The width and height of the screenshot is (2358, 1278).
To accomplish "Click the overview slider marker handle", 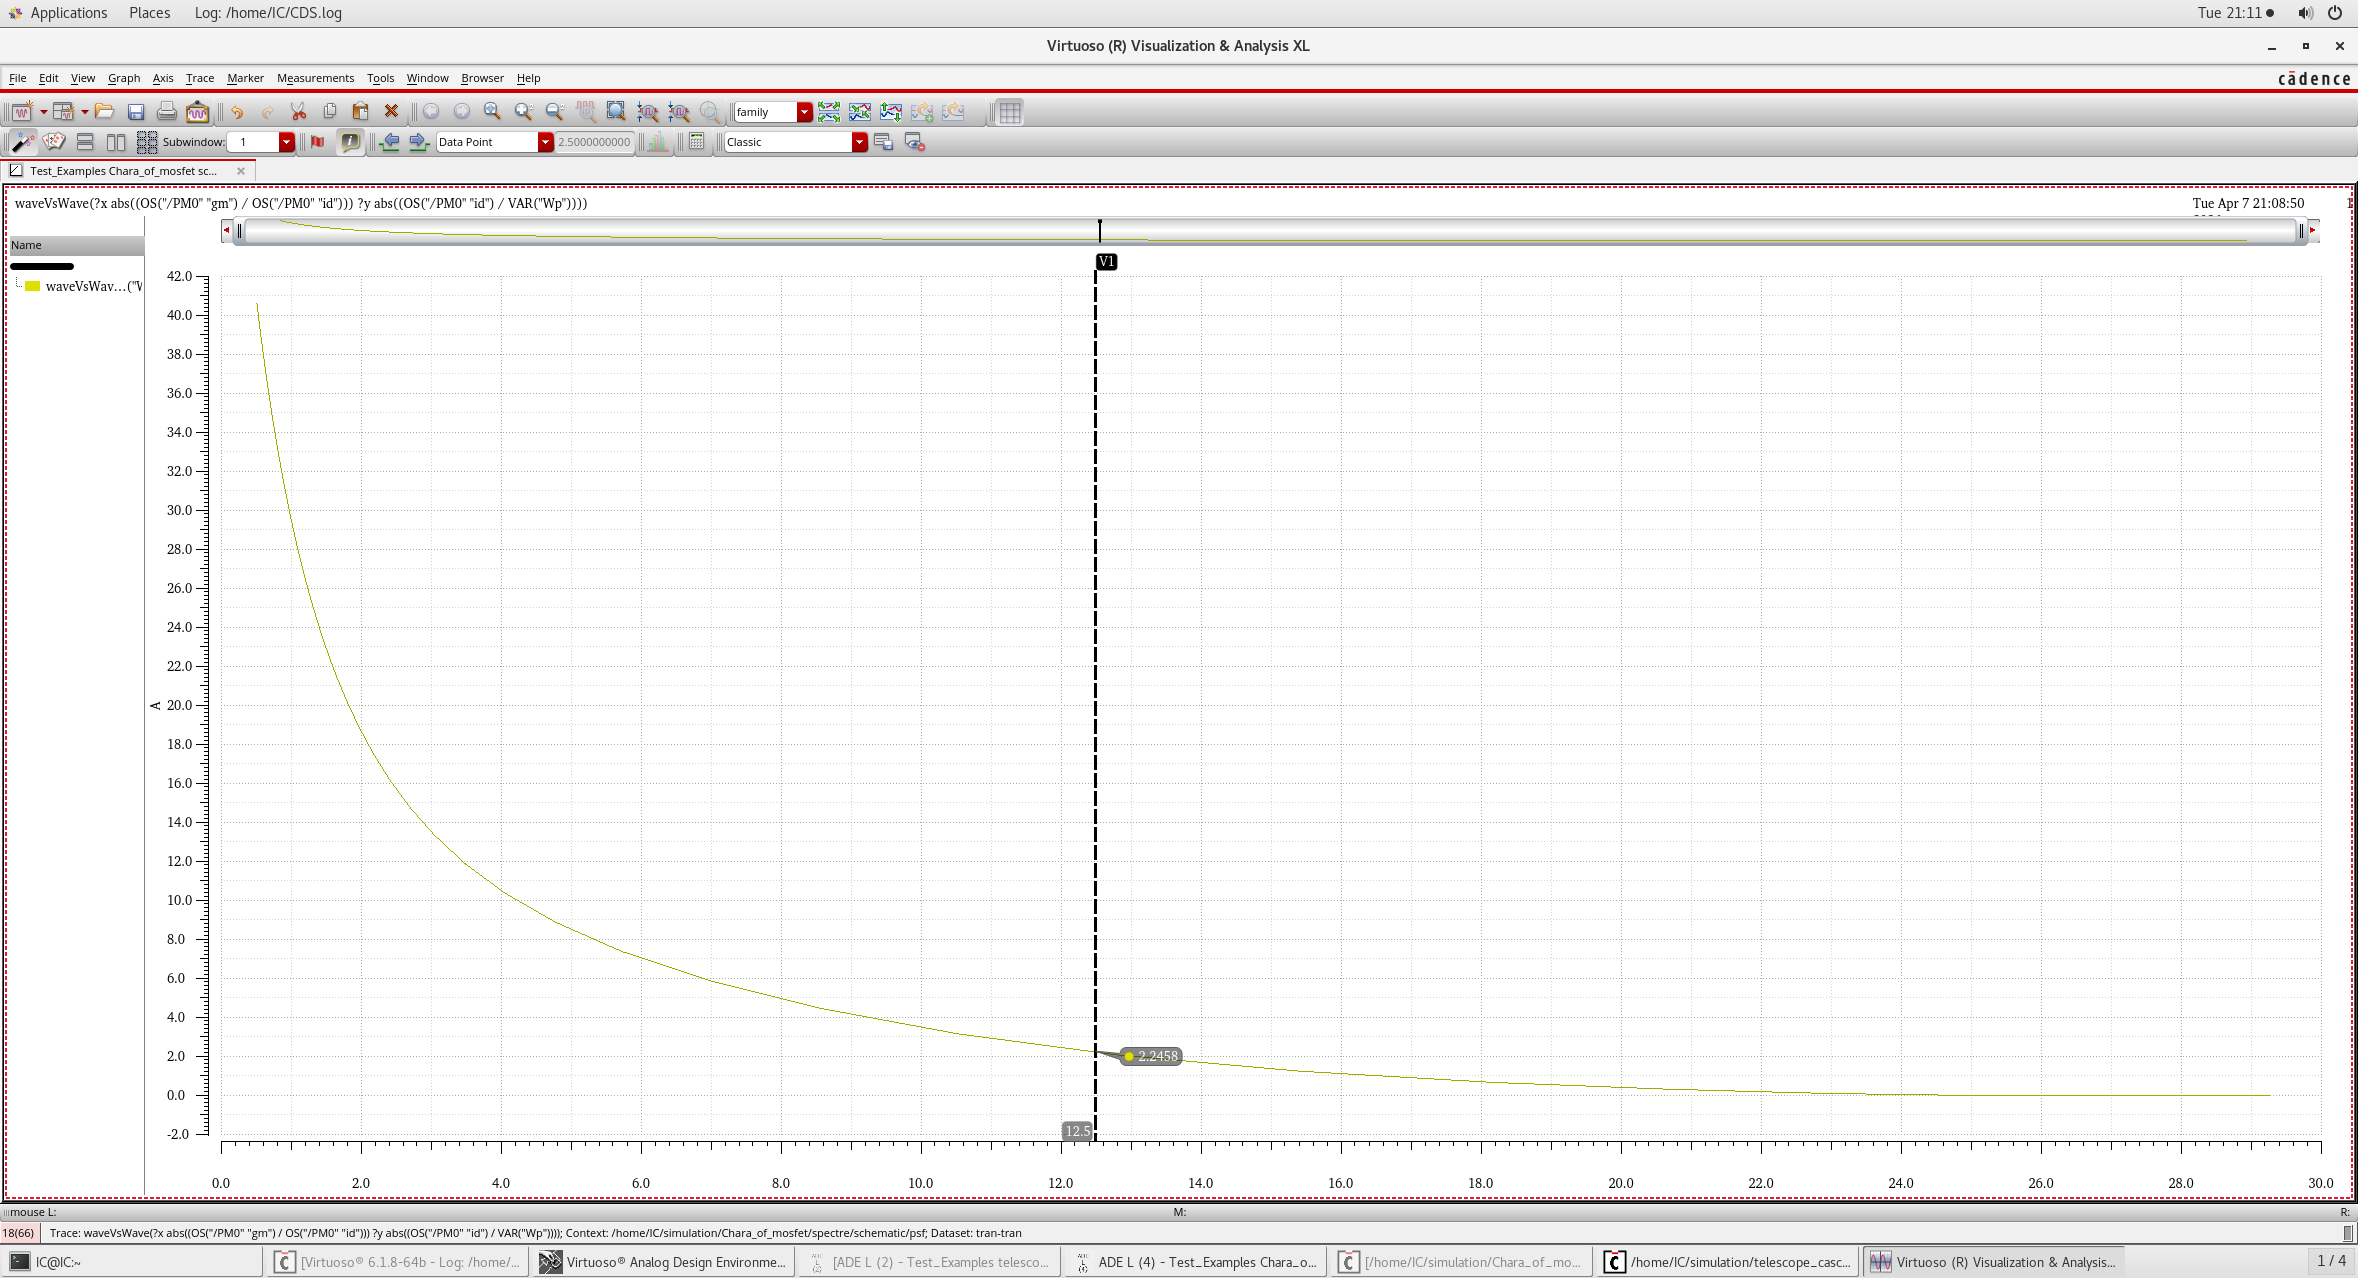I will (x=1099, y=230).
